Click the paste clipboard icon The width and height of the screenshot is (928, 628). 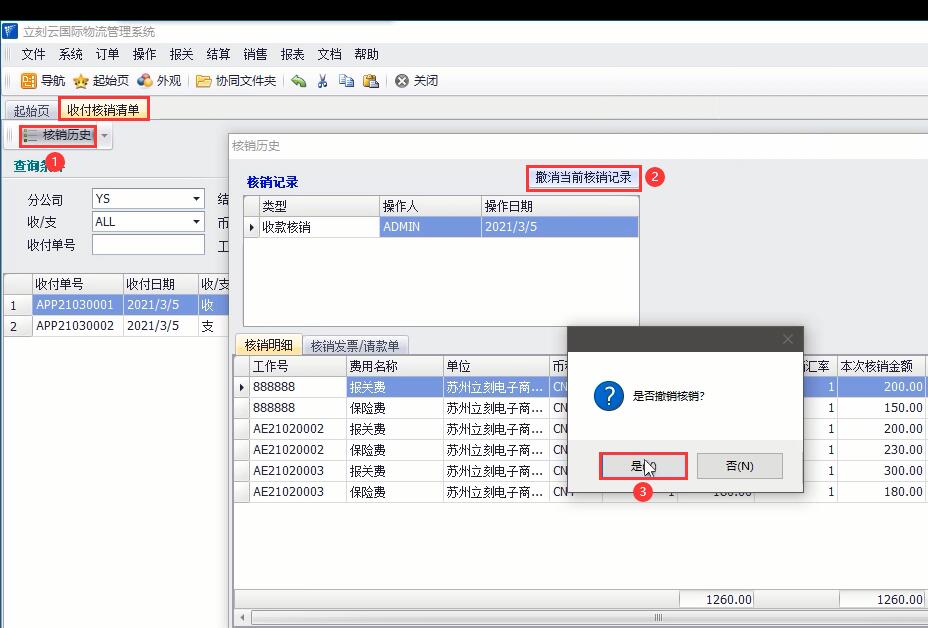click(370, 81)
